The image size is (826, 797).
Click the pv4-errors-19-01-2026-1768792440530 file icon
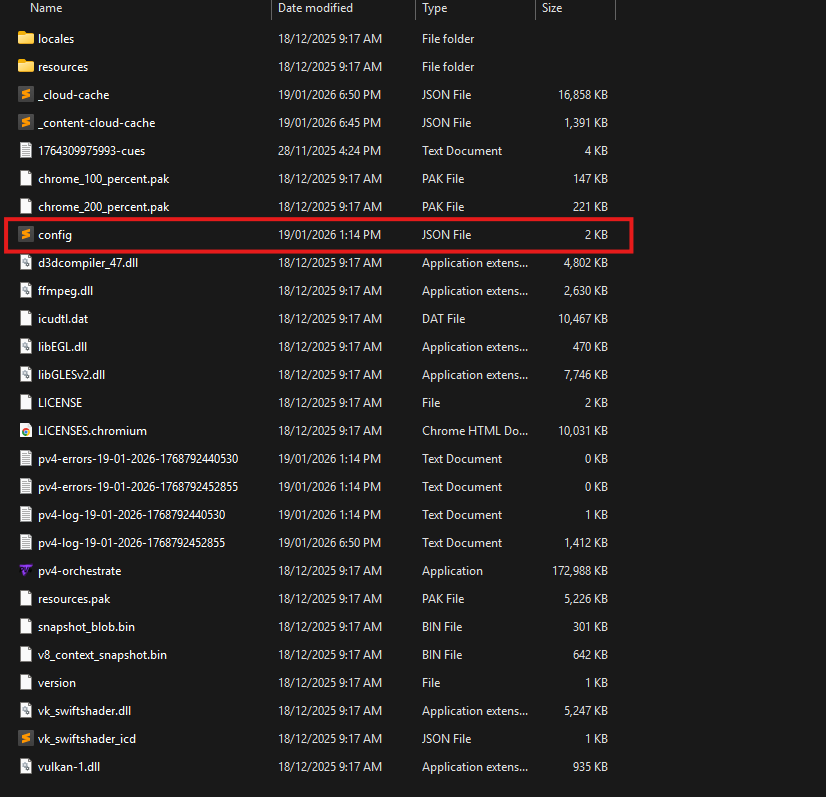point(26,458)
